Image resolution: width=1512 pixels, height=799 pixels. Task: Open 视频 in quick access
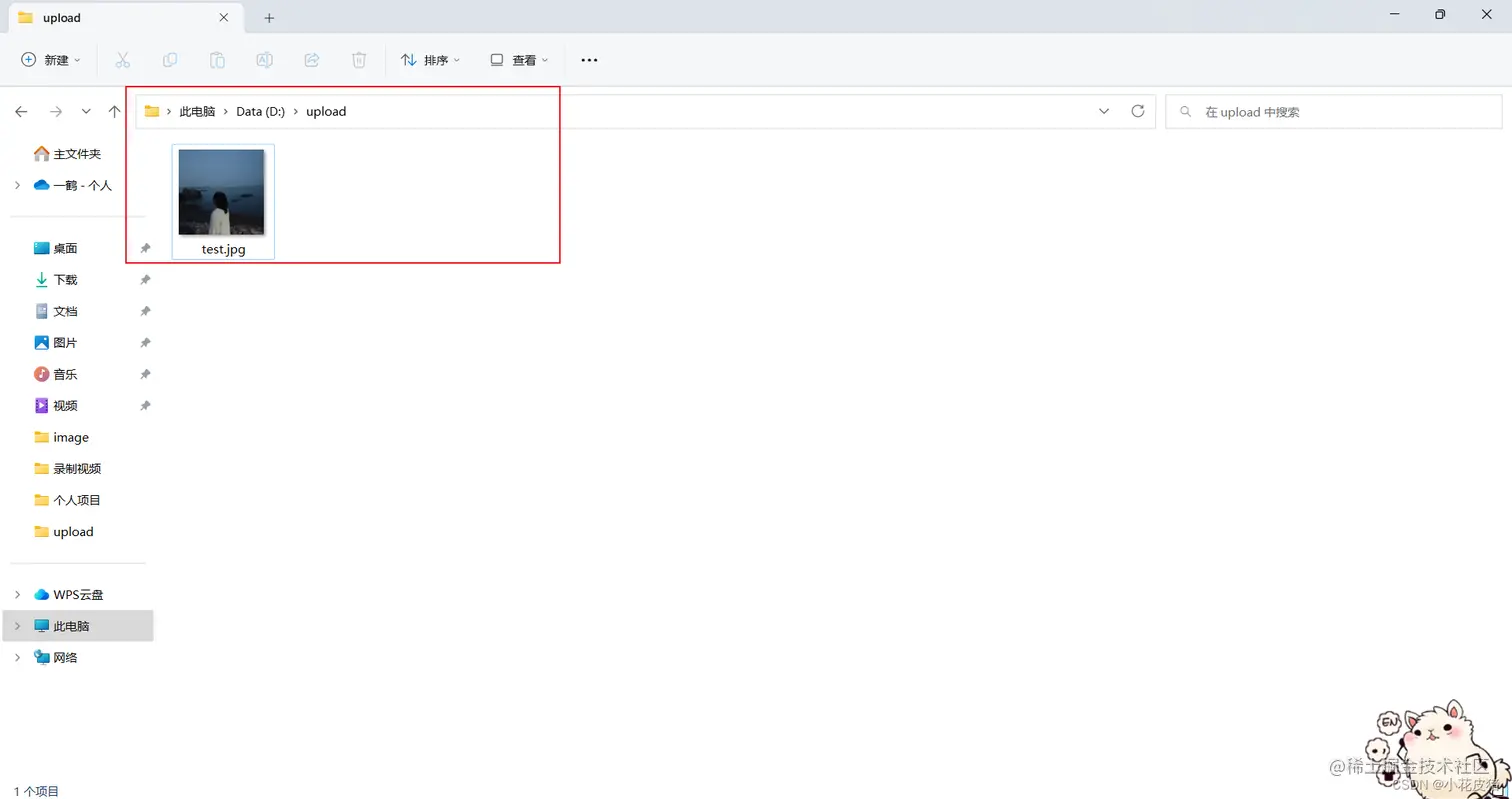(56, 405)
